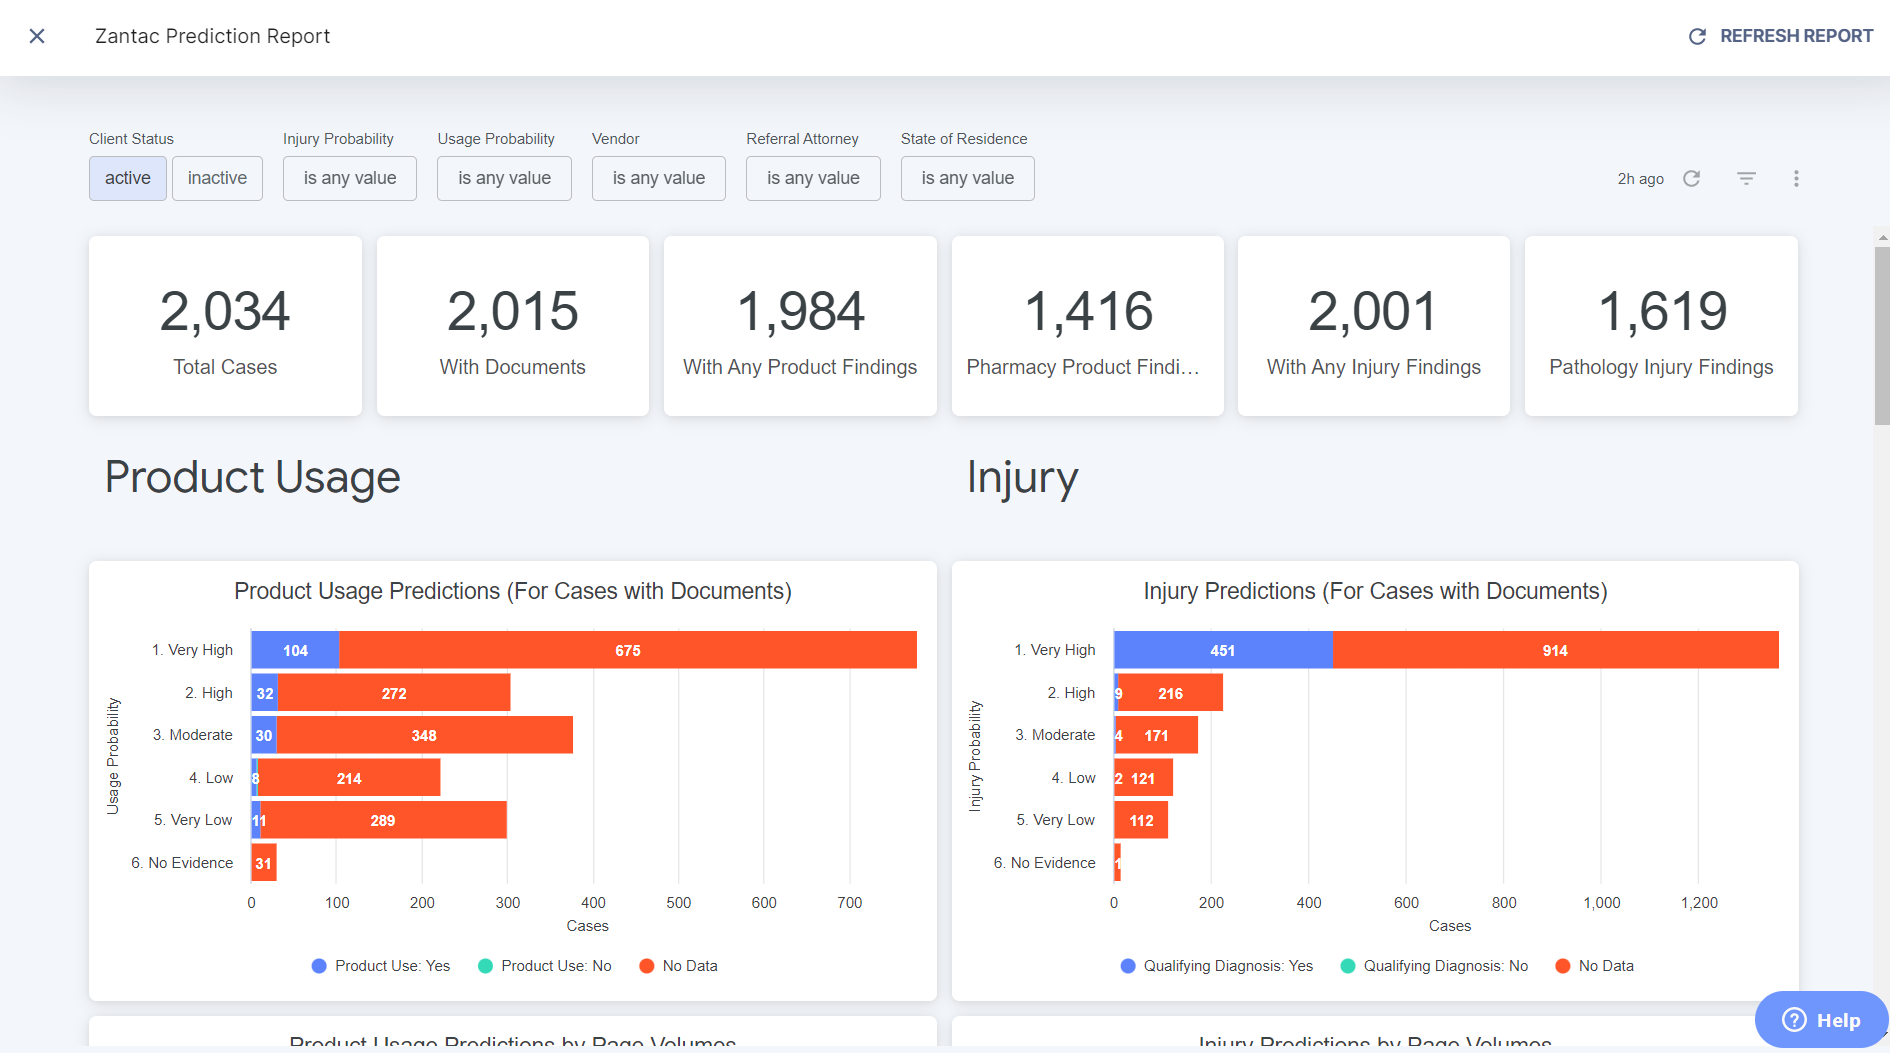1890x1053 pixels.
Task: Click the 'Product Usage' section heading
Action: point(253,477)
